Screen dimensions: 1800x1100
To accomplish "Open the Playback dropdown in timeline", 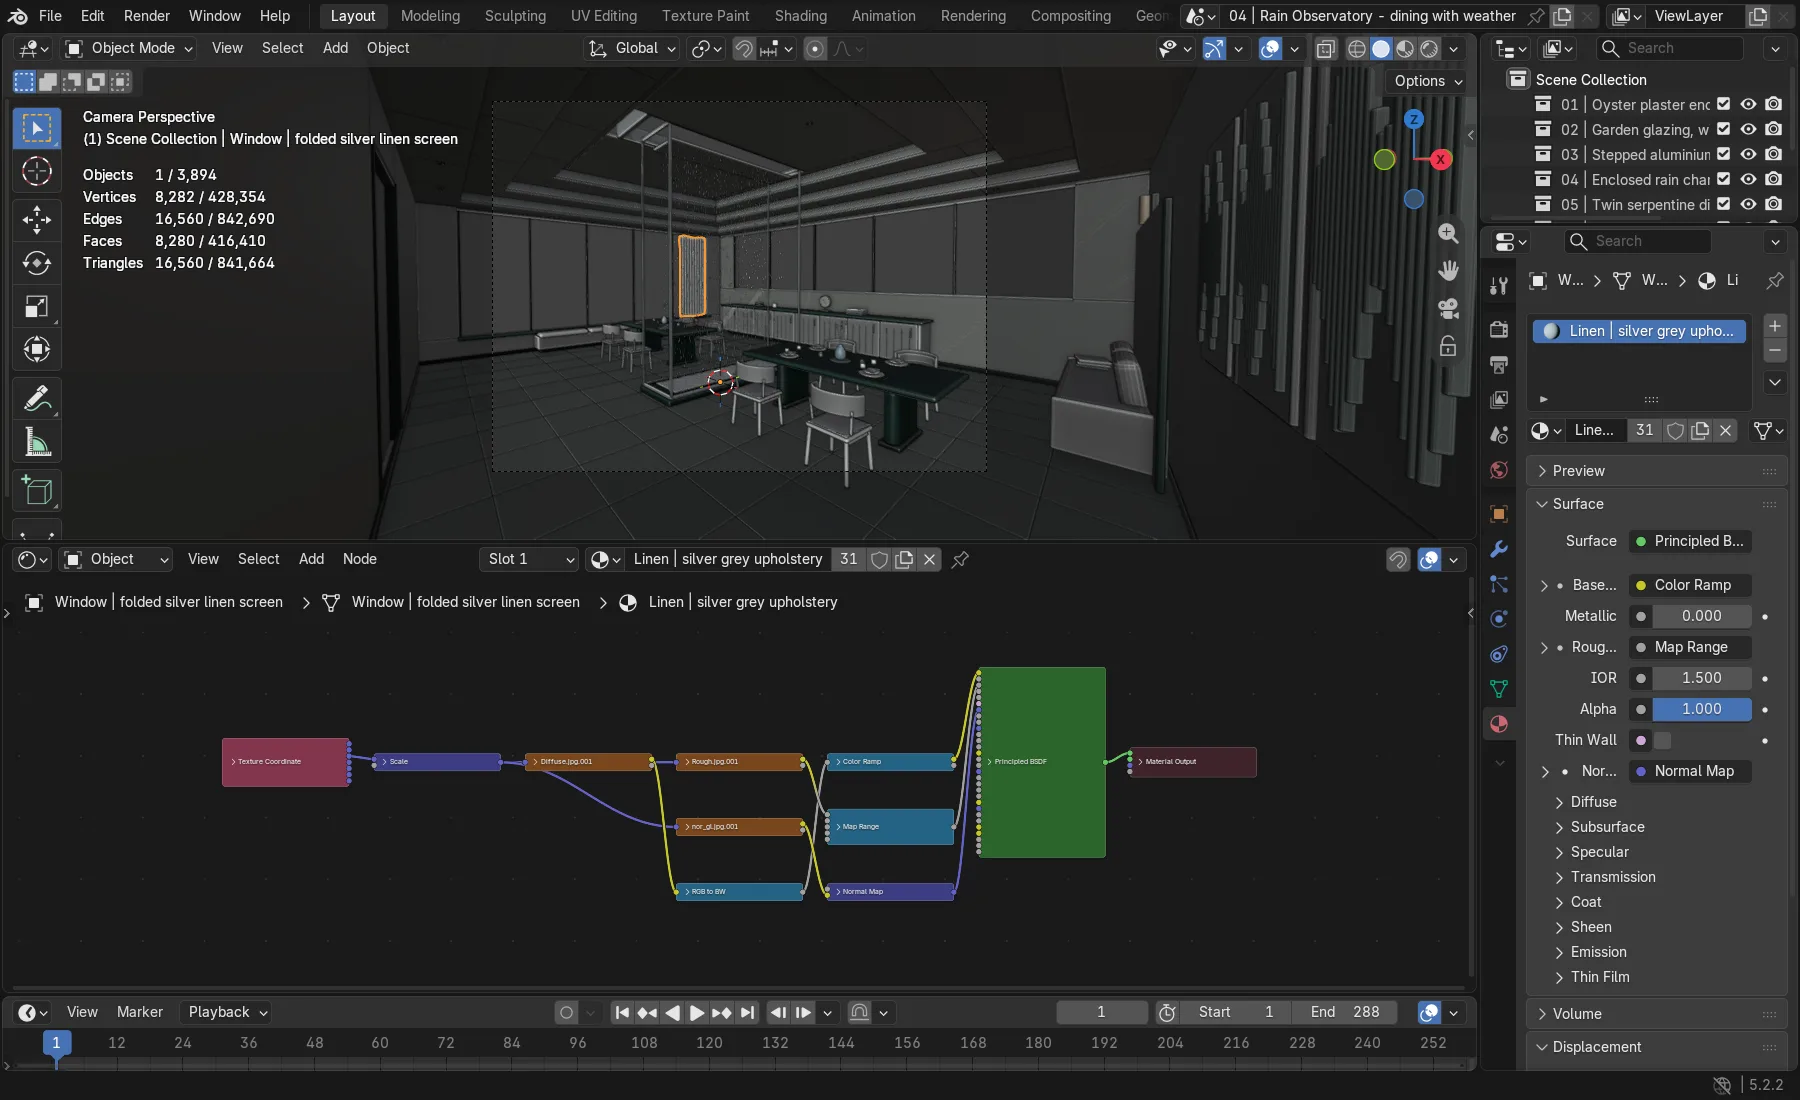I will pos(227,1012).
